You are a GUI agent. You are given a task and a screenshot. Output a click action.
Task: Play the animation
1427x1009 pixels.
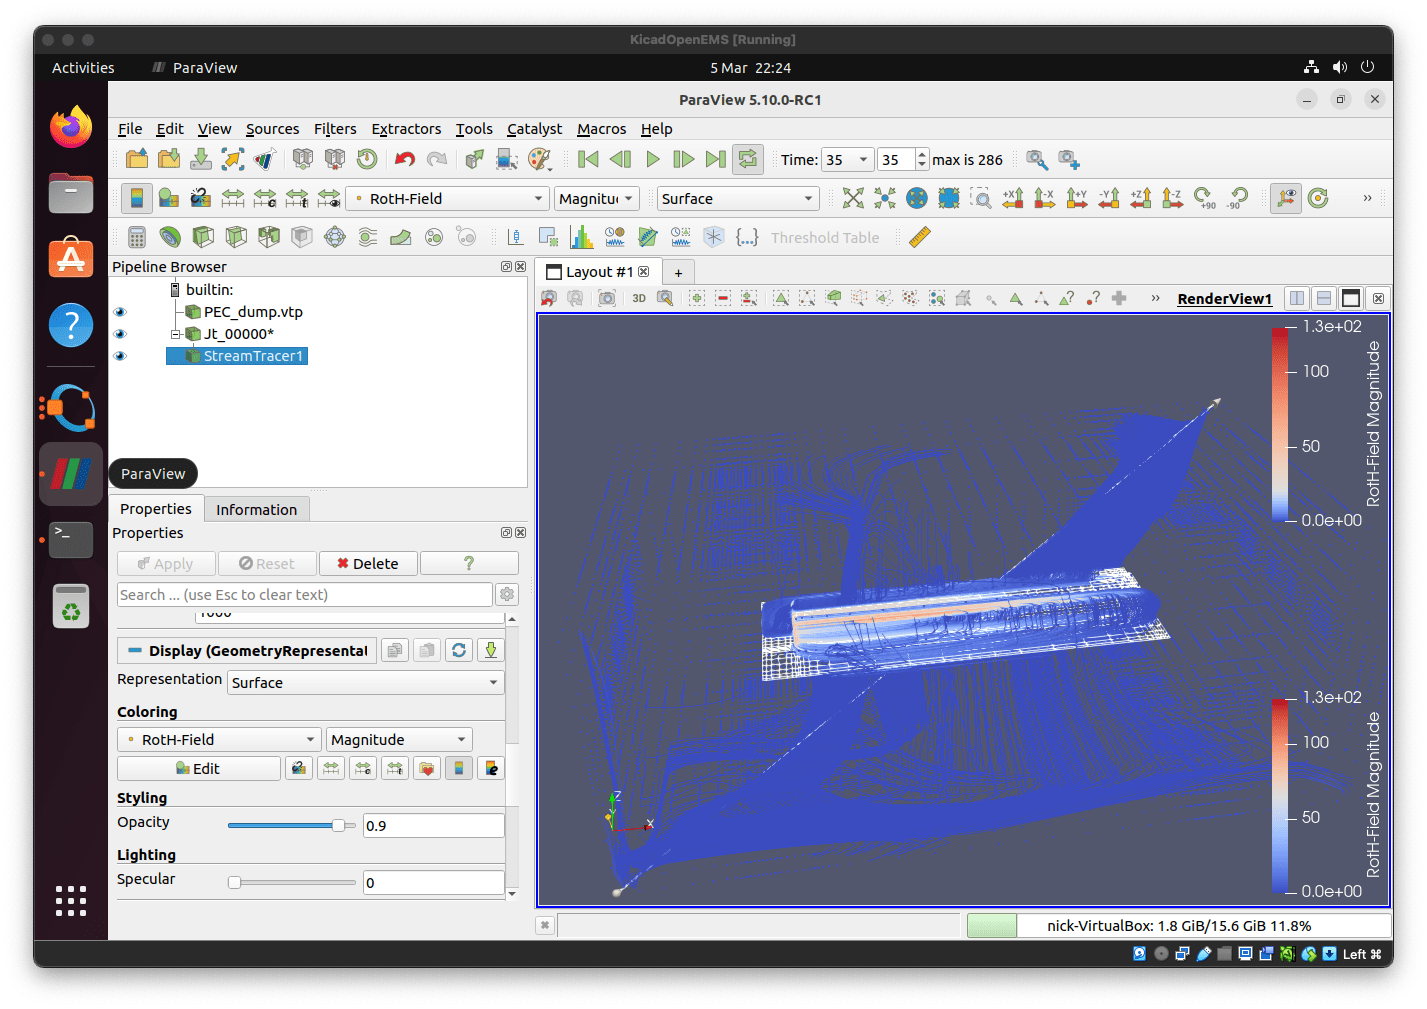[653, 159]
